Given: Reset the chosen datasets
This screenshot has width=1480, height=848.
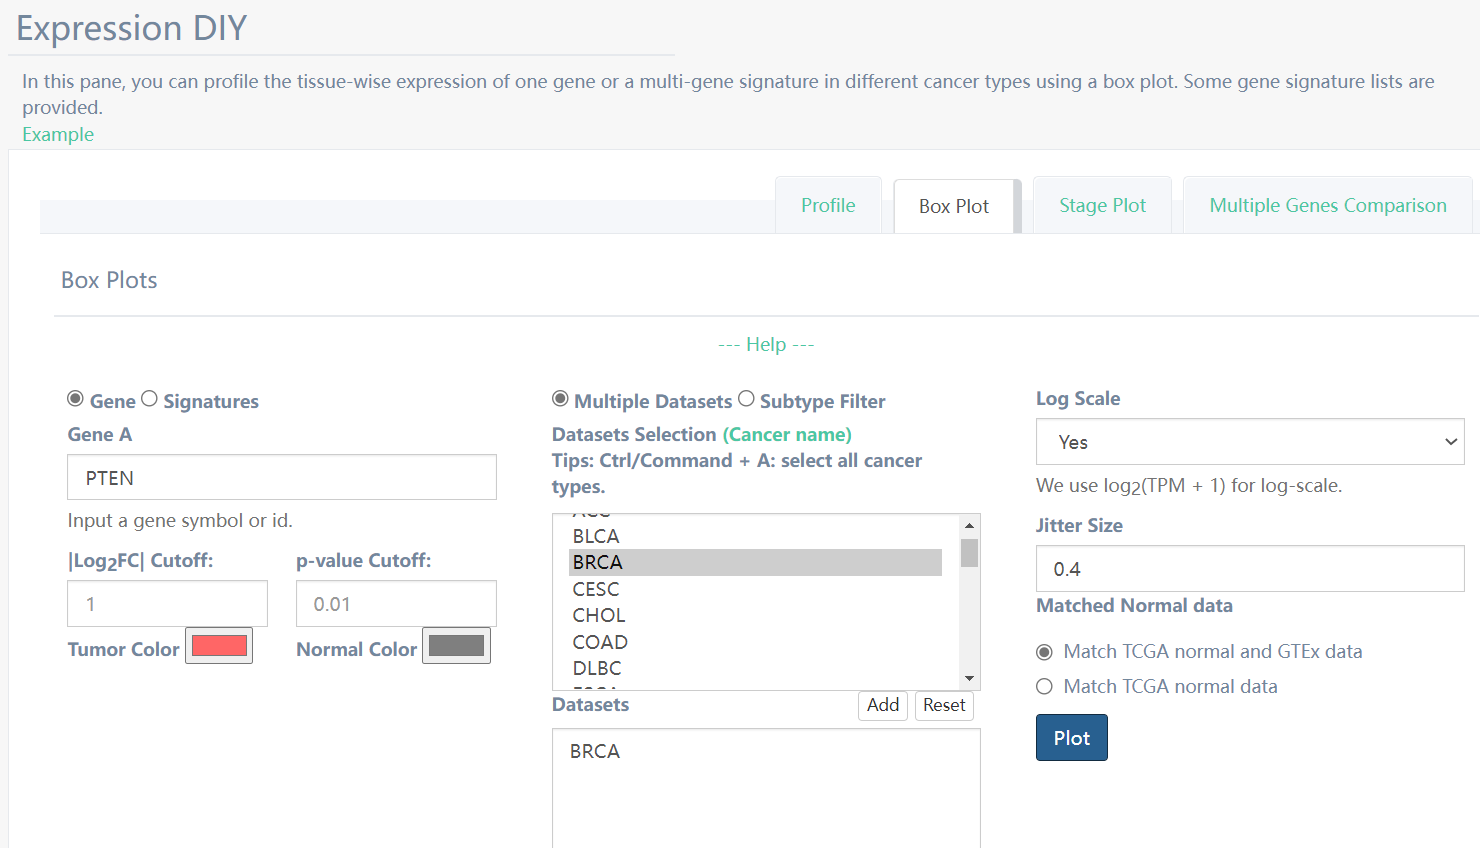Looking at the screenshot, I should click(x=943, y=705).
